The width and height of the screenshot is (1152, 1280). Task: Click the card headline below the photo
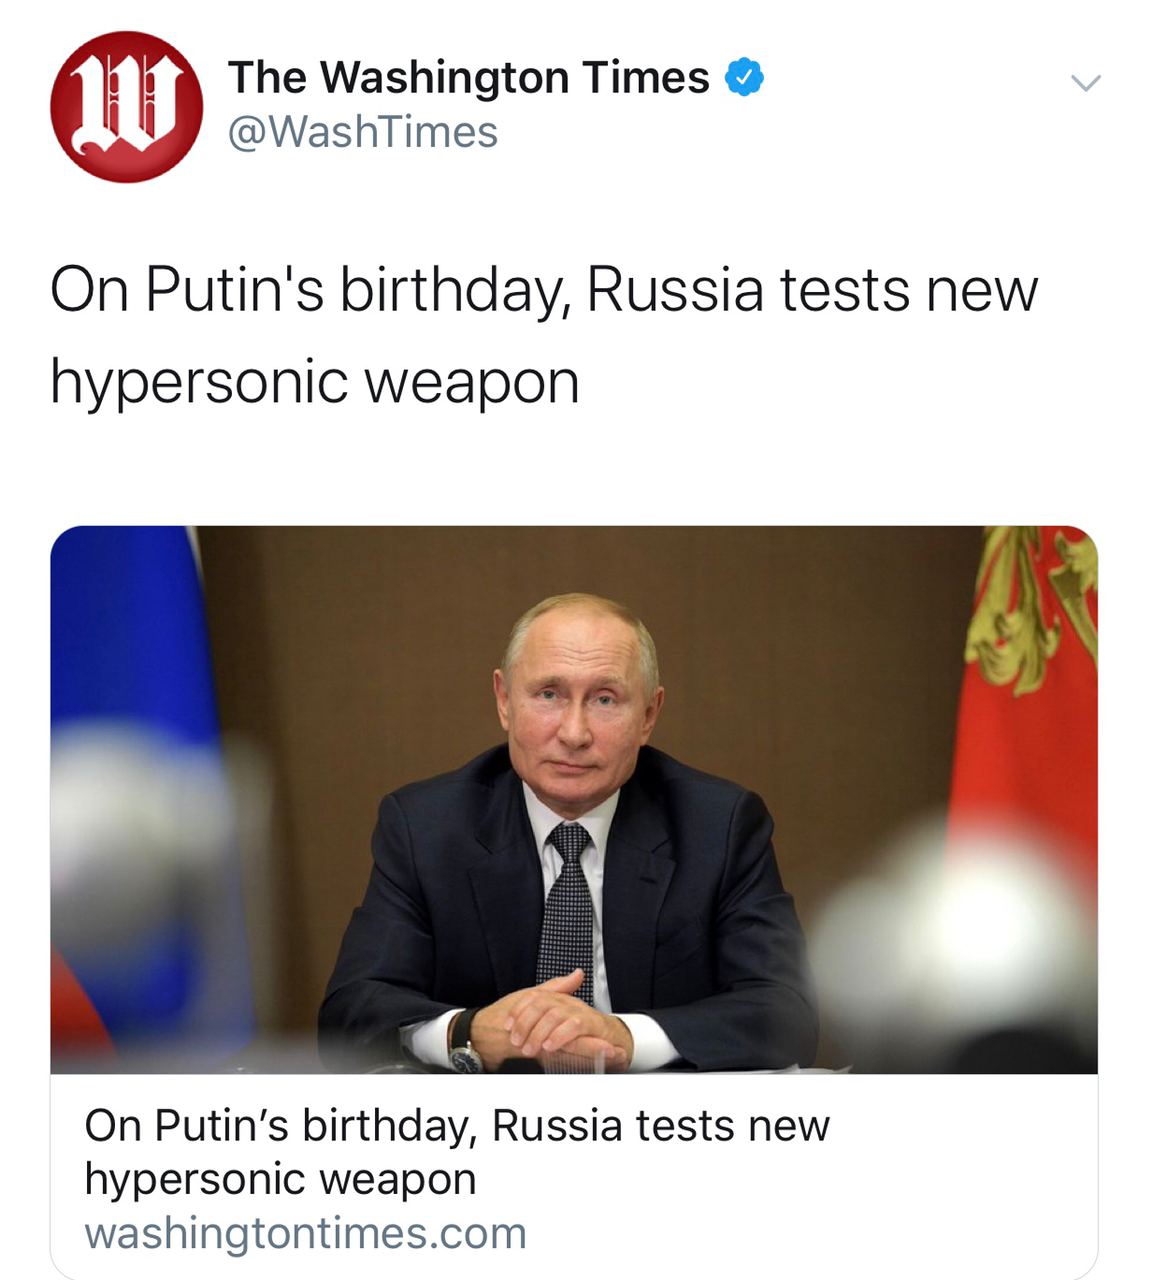coord(457,1152)
